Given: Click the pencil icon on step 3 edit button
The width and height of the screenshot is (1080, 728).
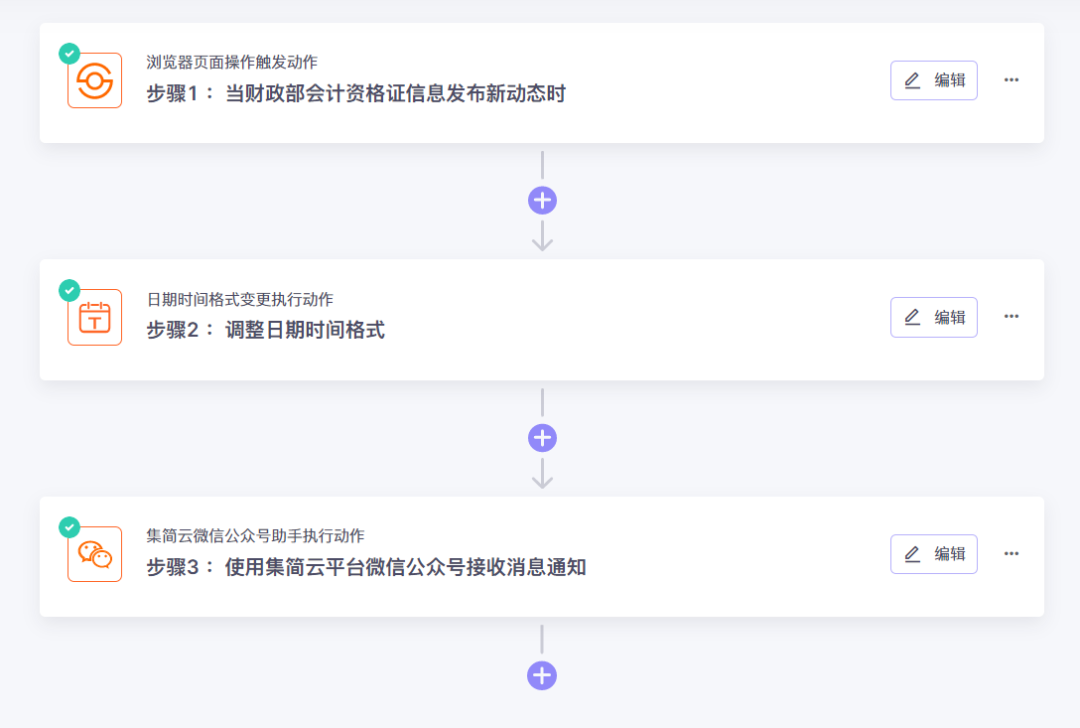Looking at the screenshot, I should pos(912,554).
